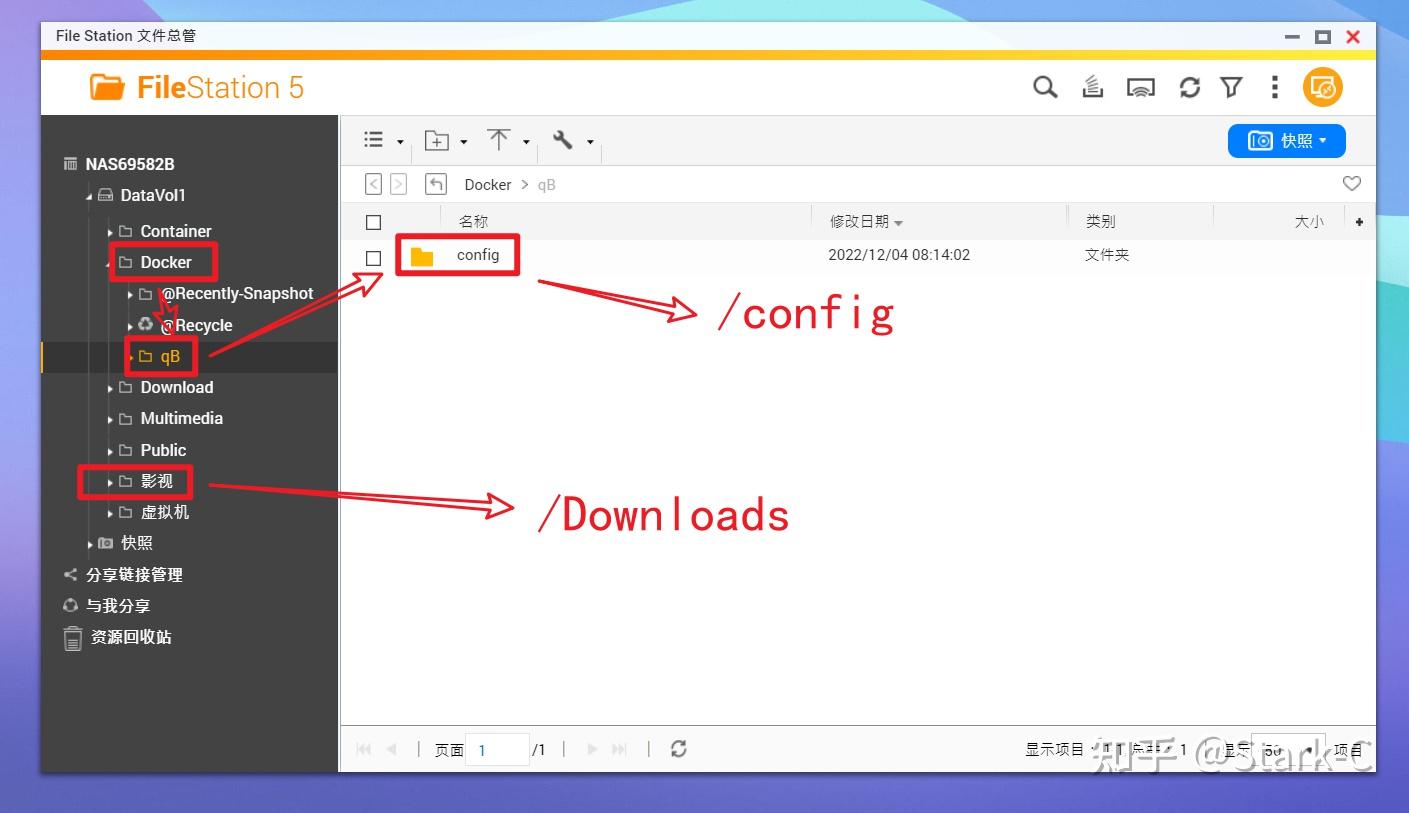
Task: Open the 虚拟机 folder in the tree
Action: pyautogui.click(x=165, y=512)
